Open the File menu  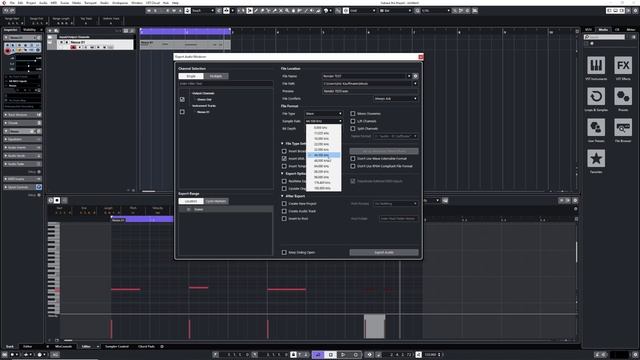12,2
